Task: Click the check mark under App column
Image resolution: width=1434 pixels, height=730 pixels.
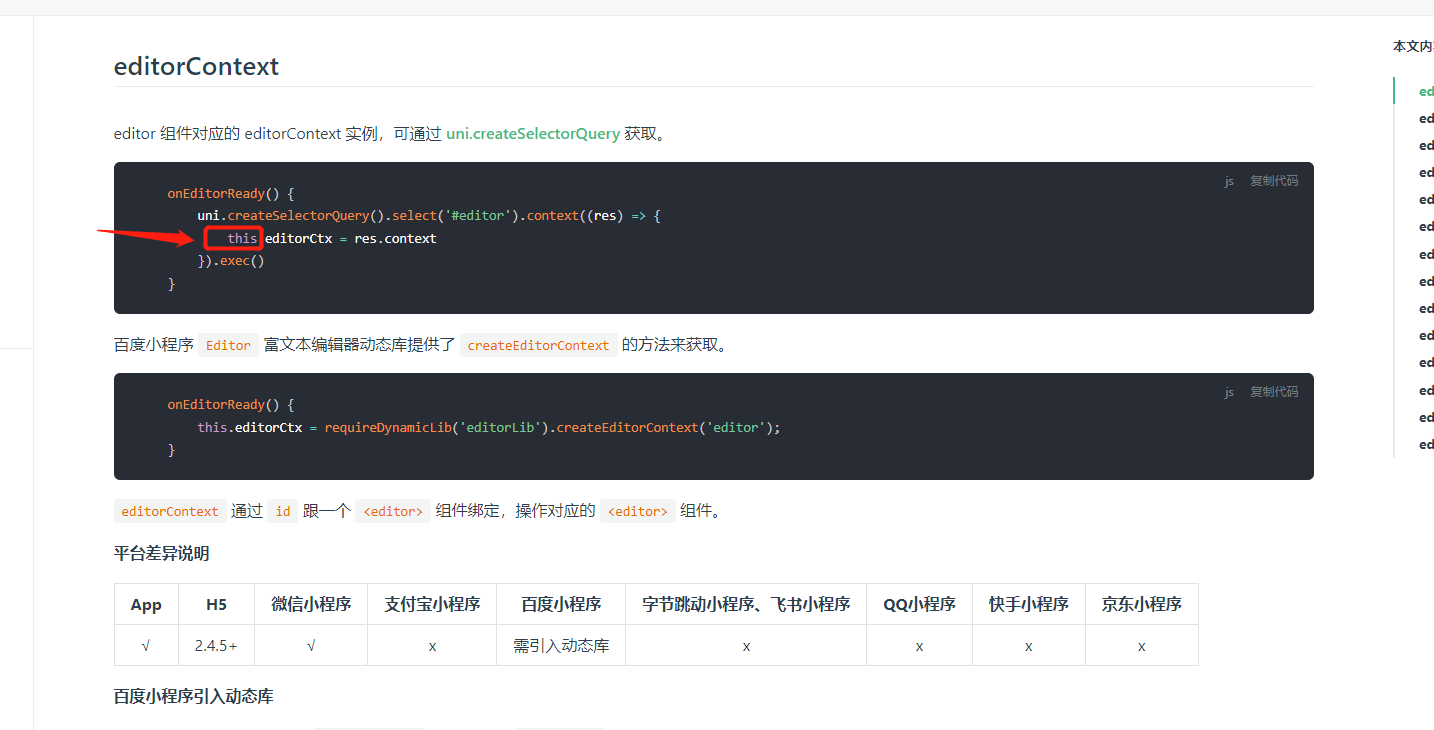Action: [x=146, y=646]
